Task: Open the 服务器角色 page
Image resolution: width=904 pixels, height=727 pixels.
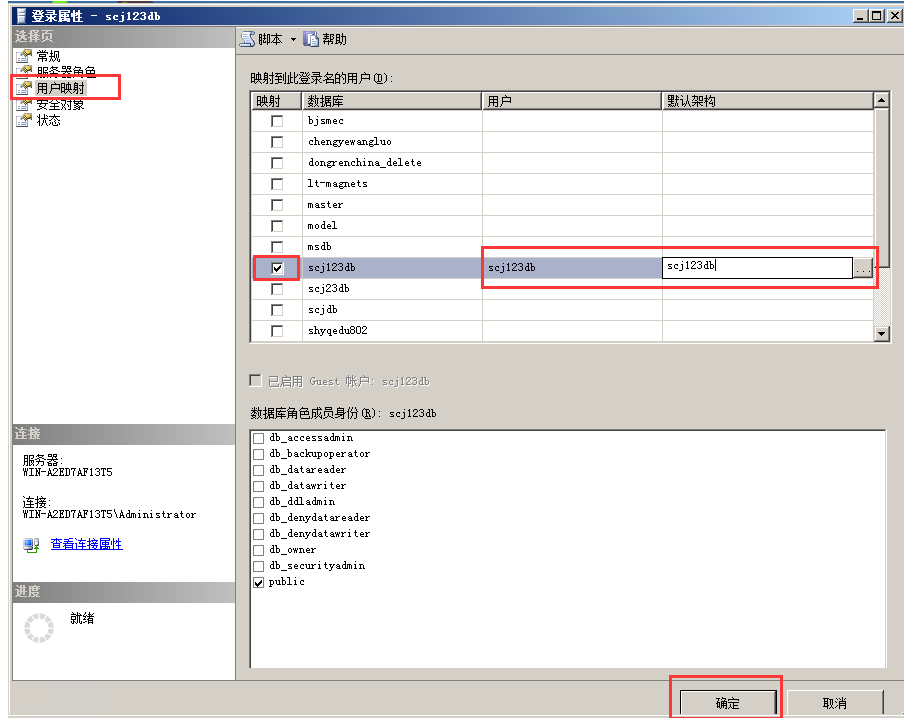Action: [66, 72]
